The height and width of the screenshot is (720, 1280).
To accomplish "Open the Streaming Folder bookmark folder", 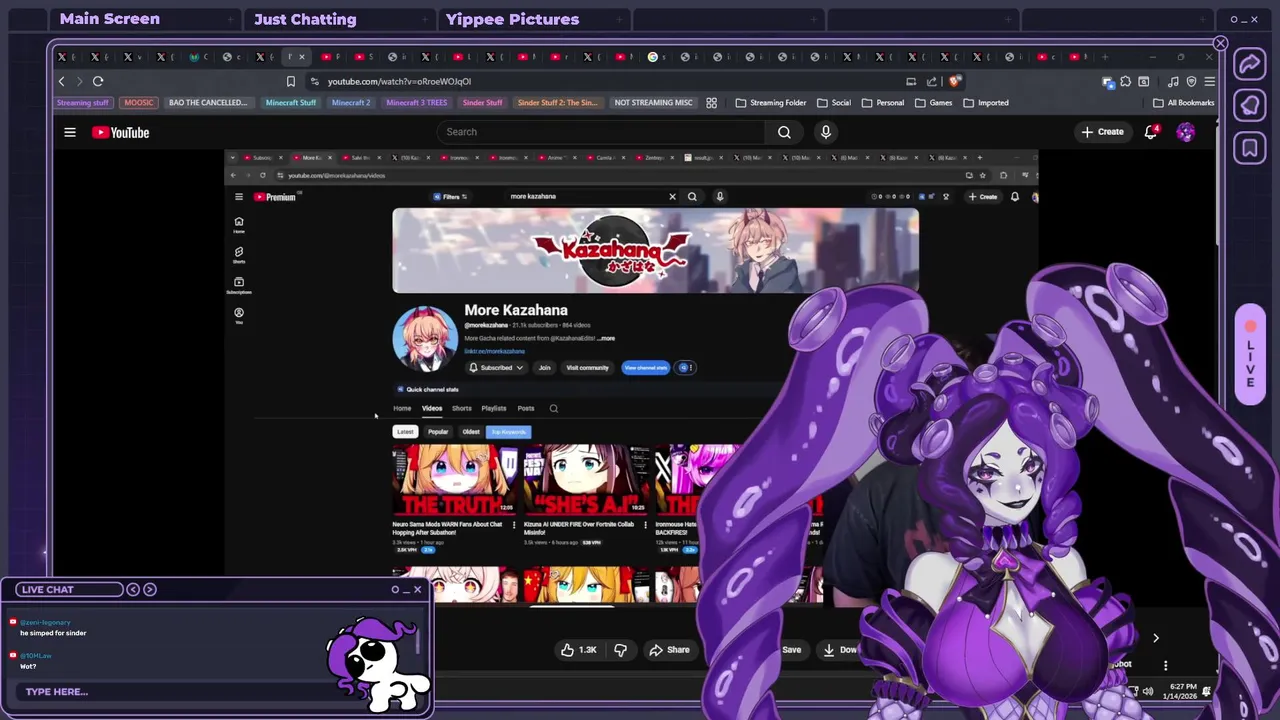I will click(x=771, y=102).
